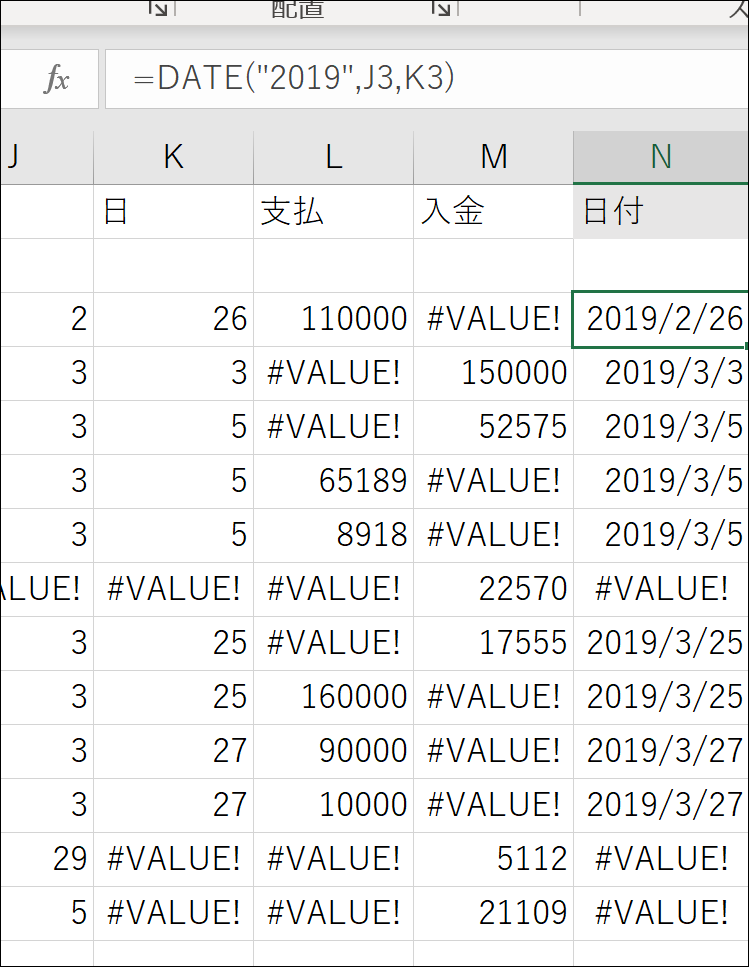Viewport: 749px width, 967px height.
Task: Select the column K cell with 3 in the 150000 row
Action: point(173,373)
